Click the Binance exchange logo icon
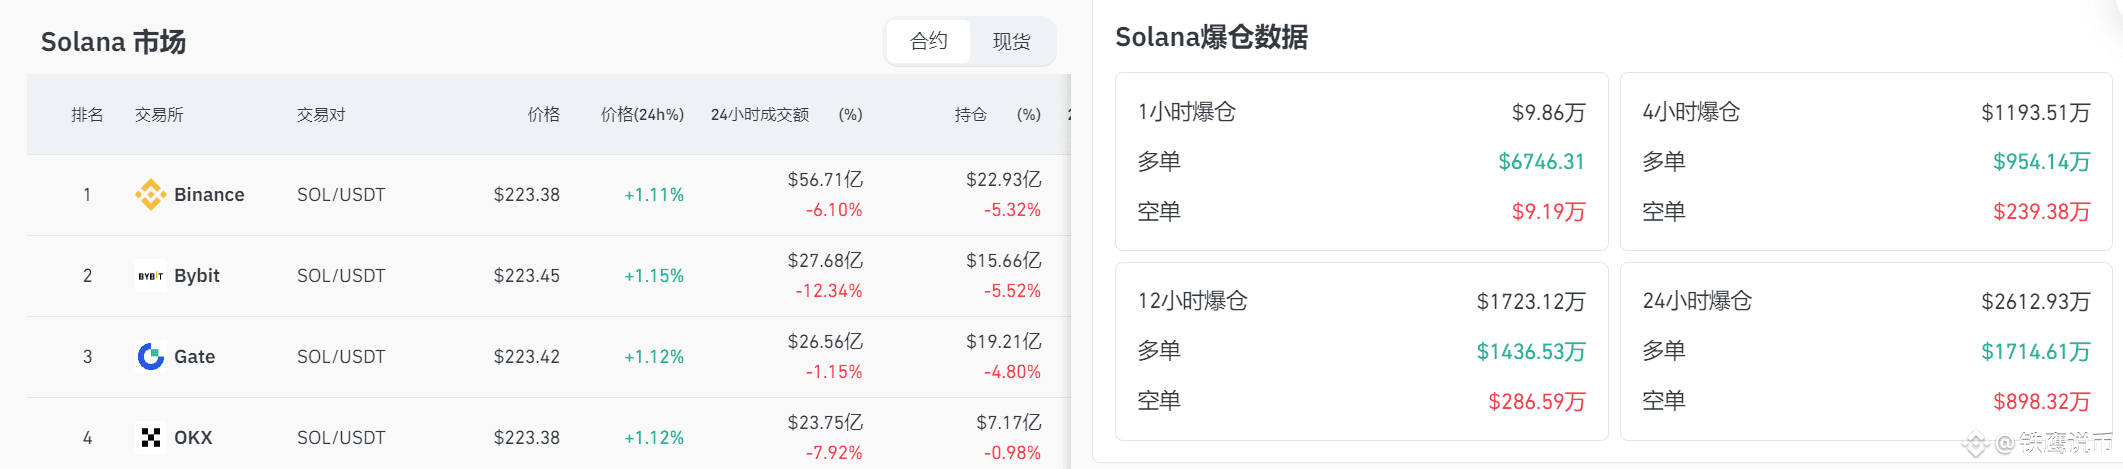 pyautogui.click(x=151, y=194)
